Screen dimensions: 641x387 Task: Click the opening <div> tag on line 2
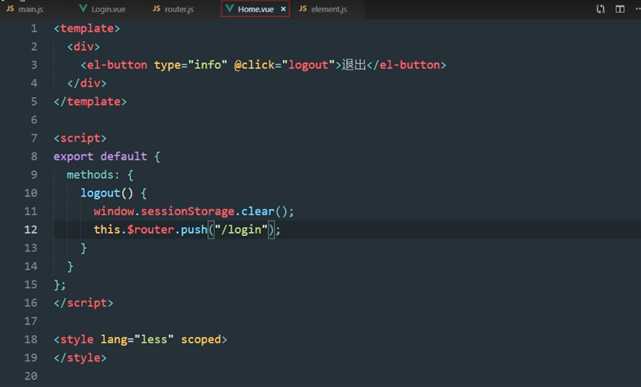point(83,47)
